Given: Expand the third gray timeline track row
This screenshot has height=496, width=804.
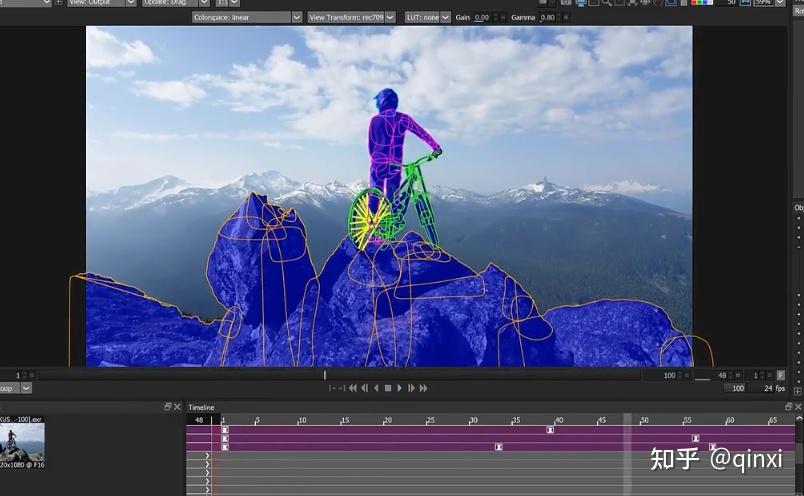Looking at the screenshot, I should pyautogui.click(x=208, y=473).
